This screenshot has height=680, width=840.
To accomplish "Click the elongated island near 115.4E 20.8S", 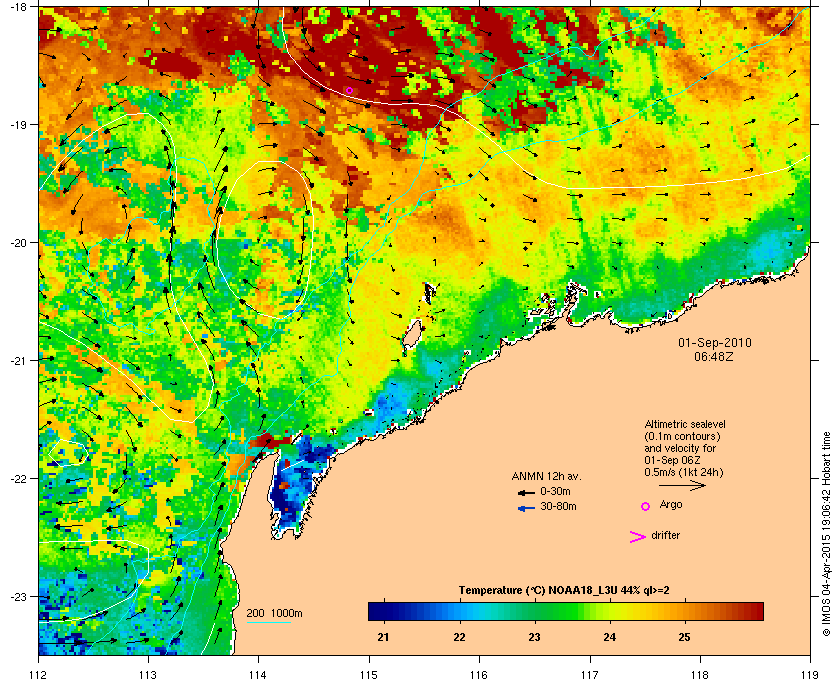I will click(x=412, y=336).
